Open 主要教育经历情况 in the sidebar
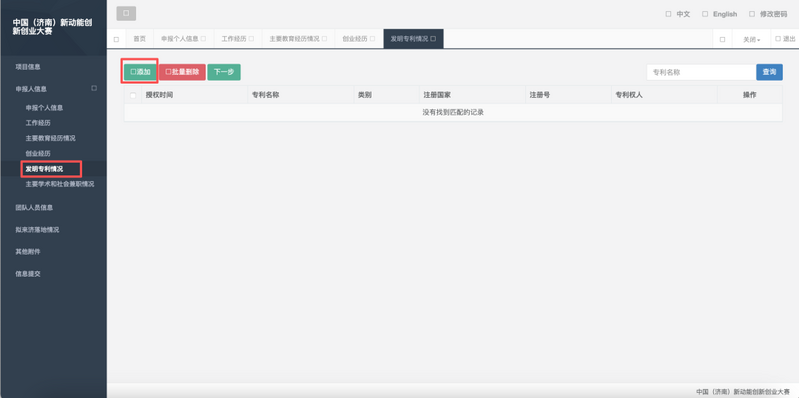Viewport: 799px width, 398px height. 50,138
